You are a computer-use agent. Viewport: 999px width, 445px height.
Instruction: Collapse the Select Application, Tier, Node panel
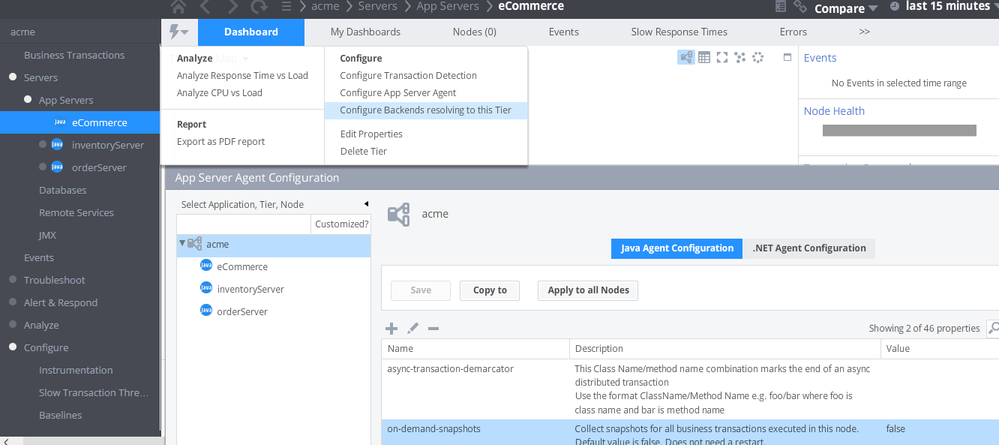pos(365,204)
